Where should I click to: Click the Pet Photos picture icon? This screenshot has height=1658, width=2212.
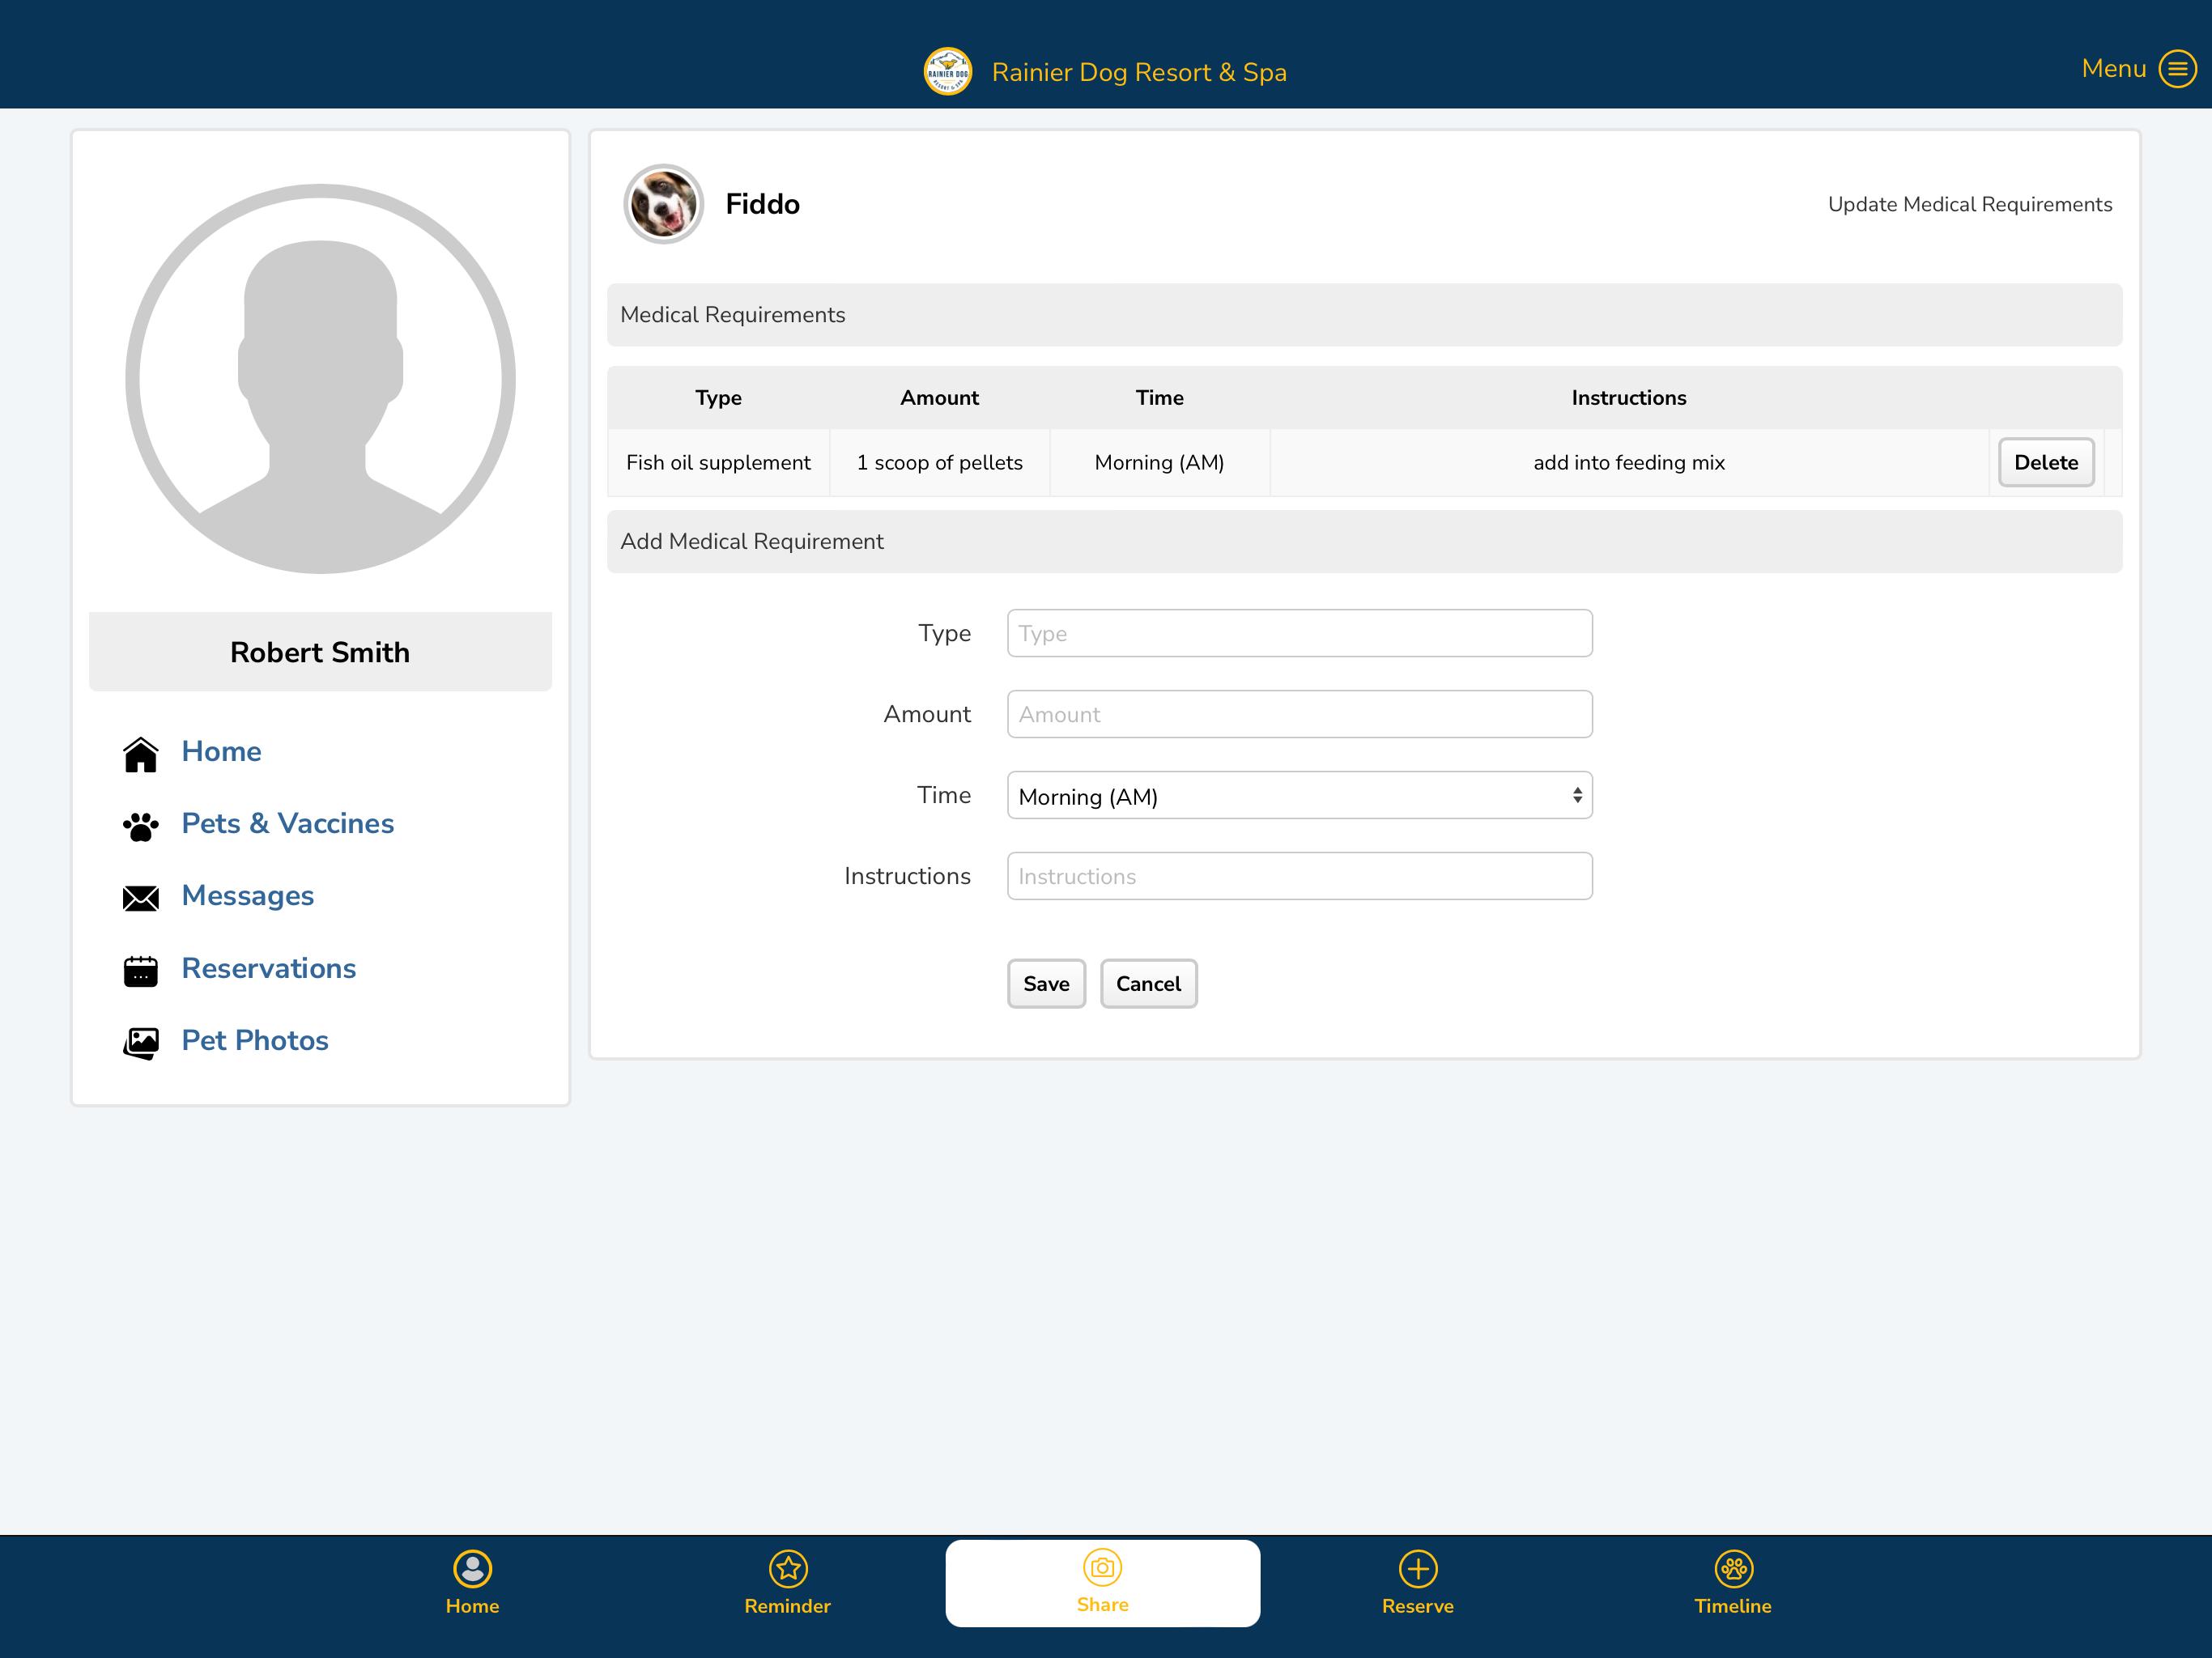141,1043
